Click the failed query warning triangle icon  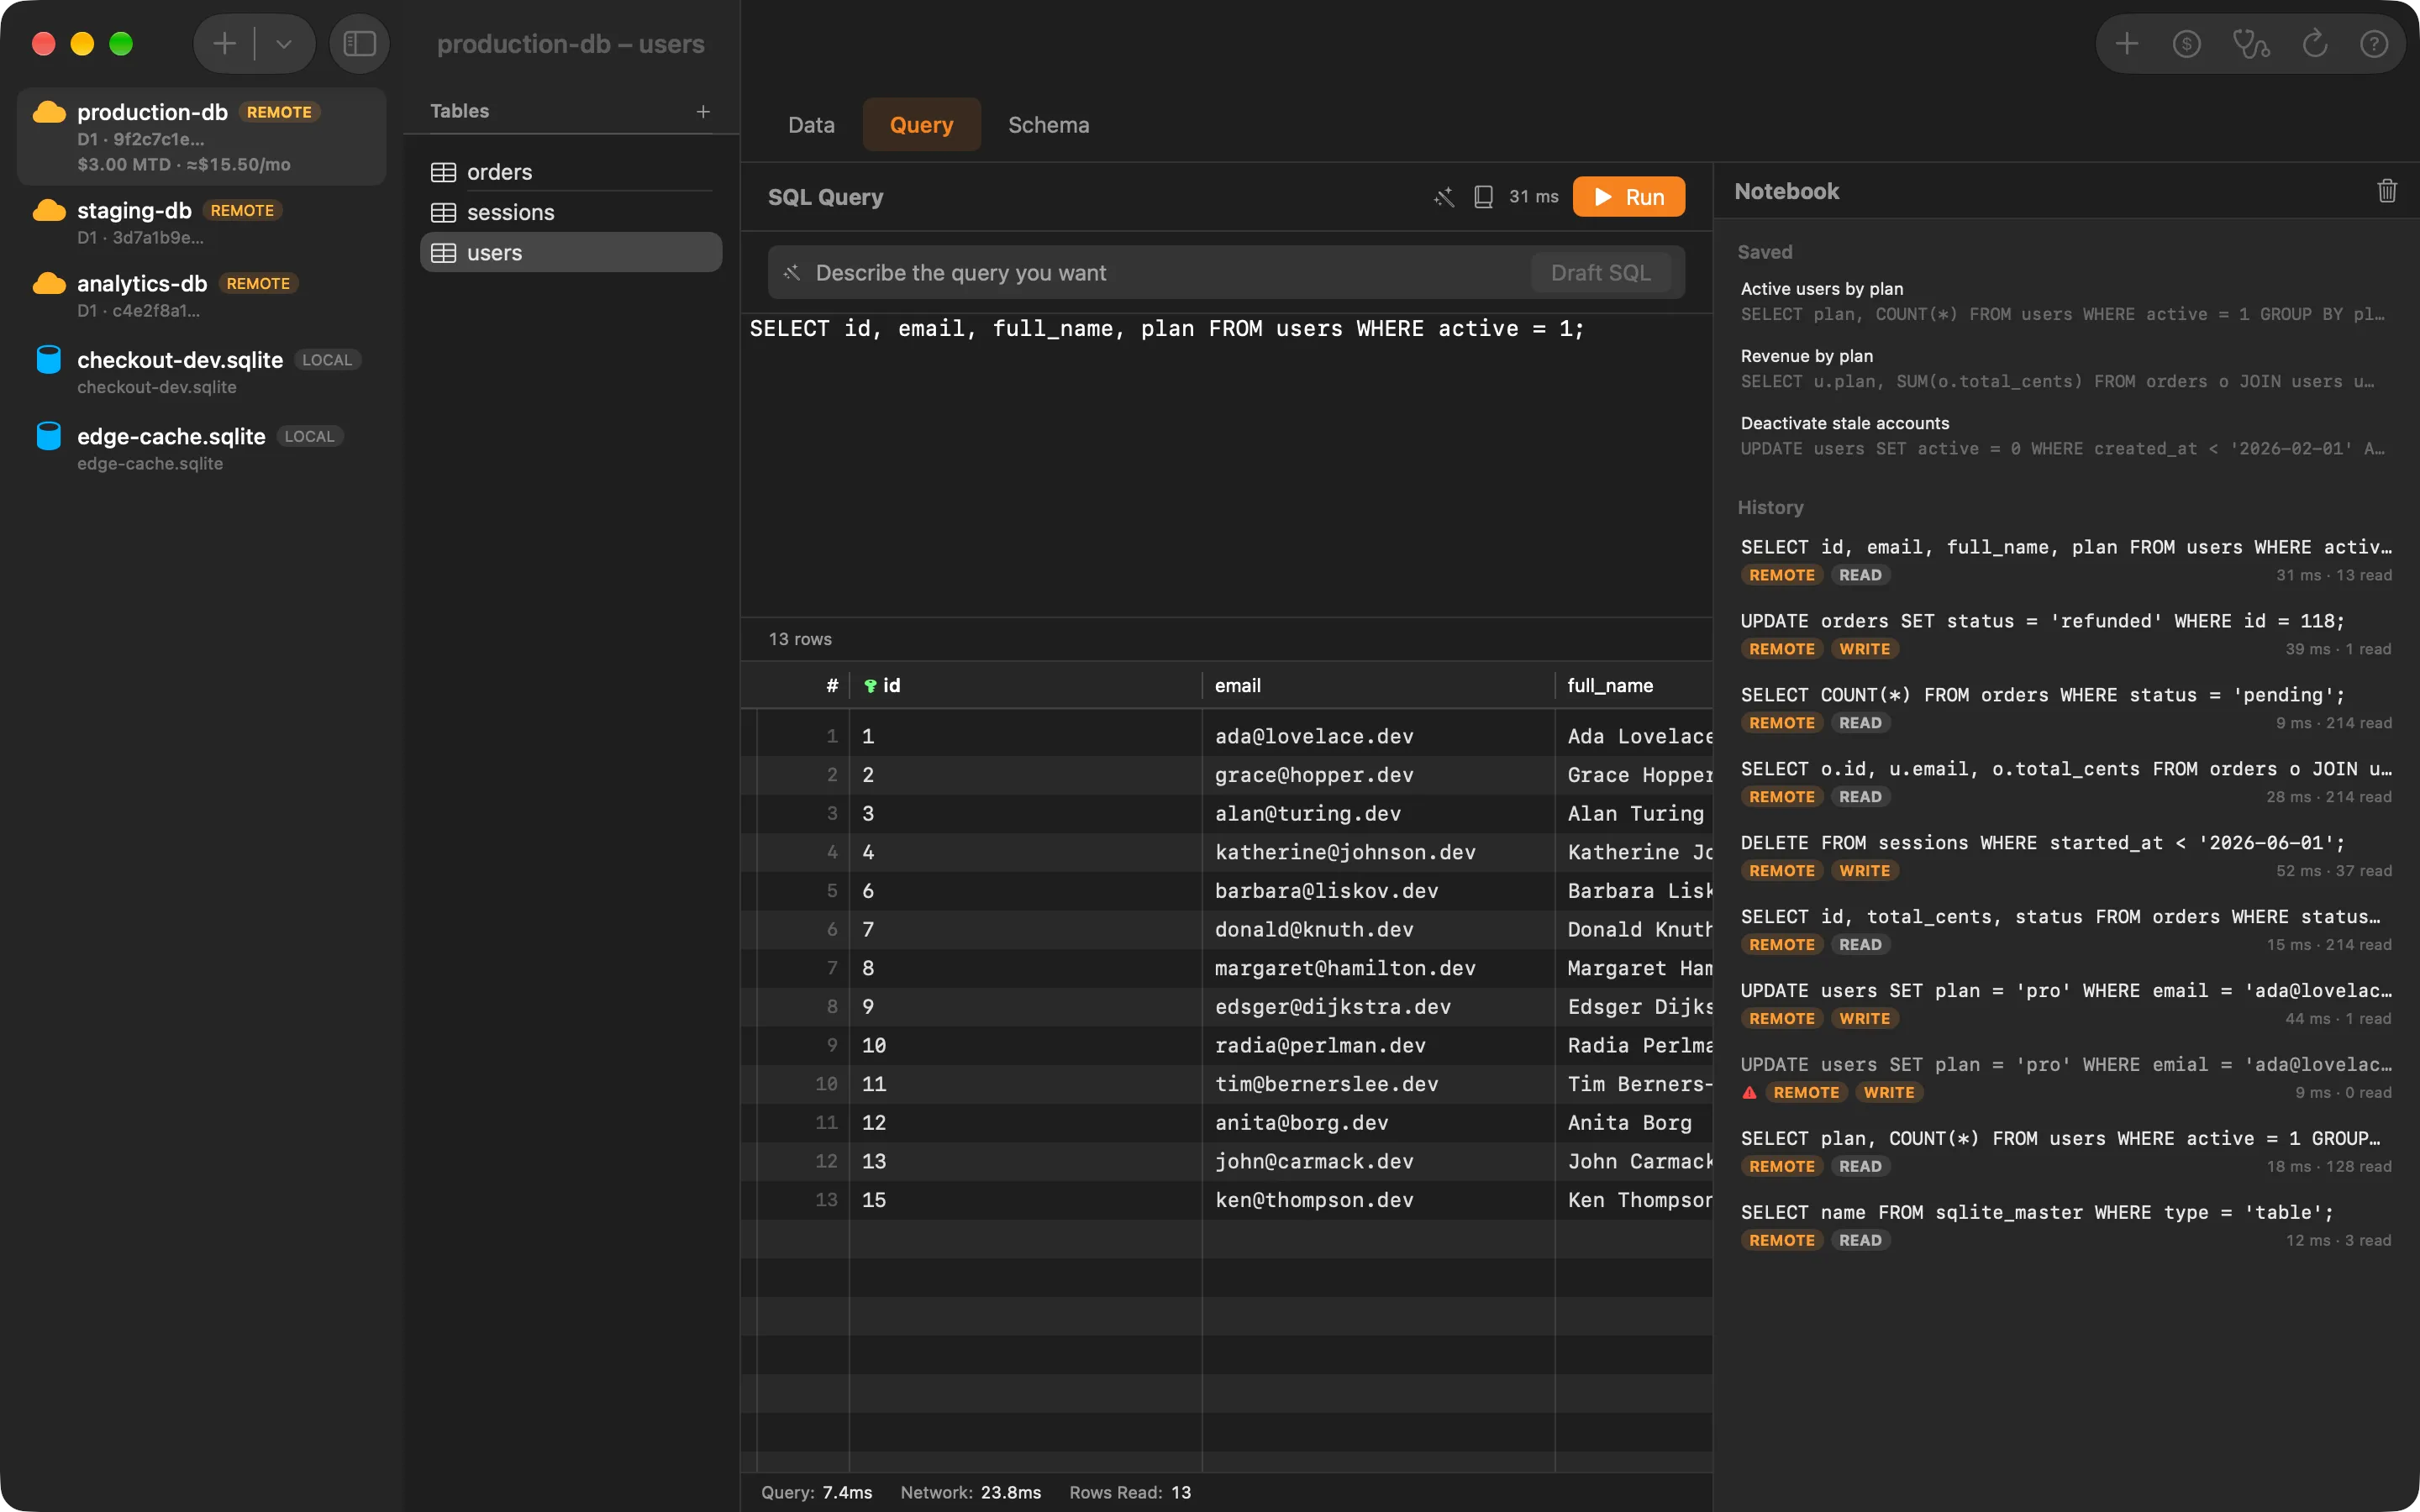[x=1749, y=1093]
